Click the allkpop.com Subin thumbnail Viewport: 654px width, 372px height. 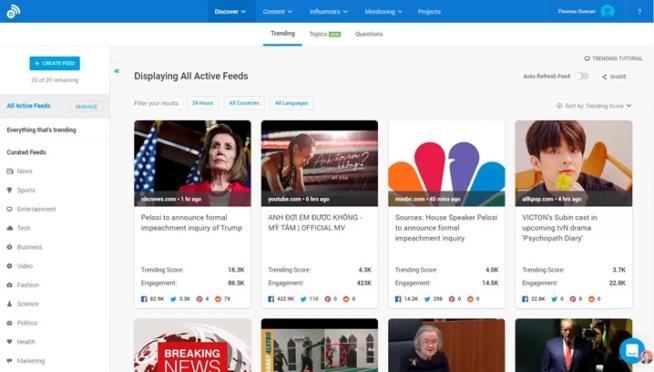click(574, 163)
